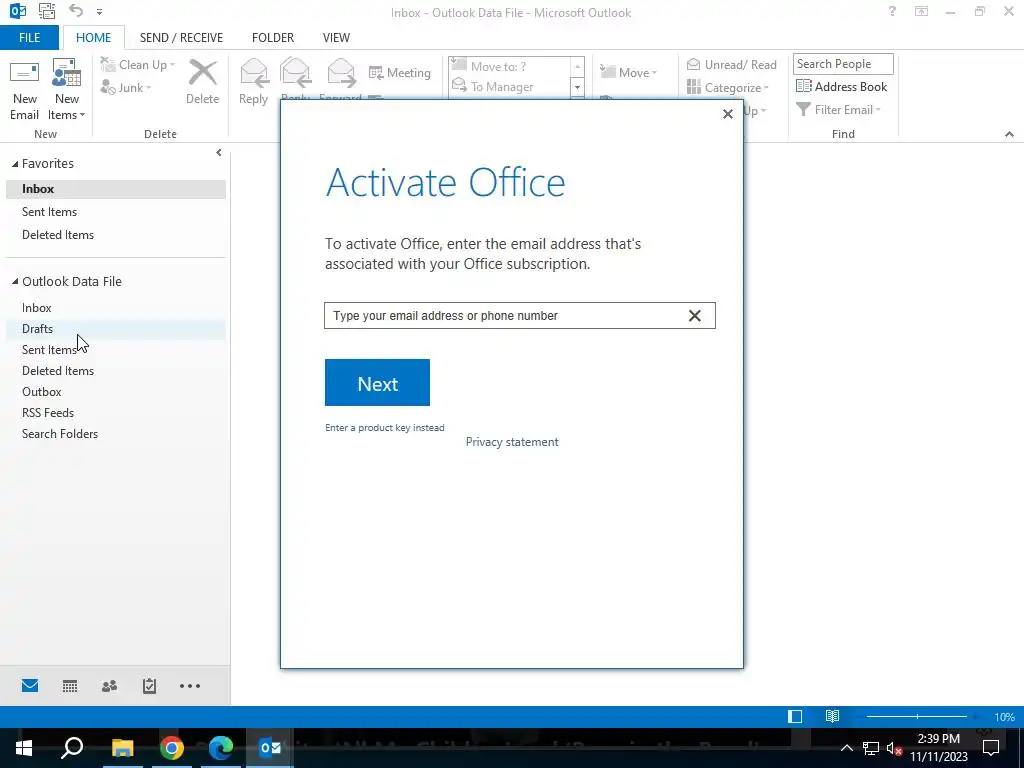Switch to Tasks view icon
This screenshot has height=768, width=1024.
150,686
